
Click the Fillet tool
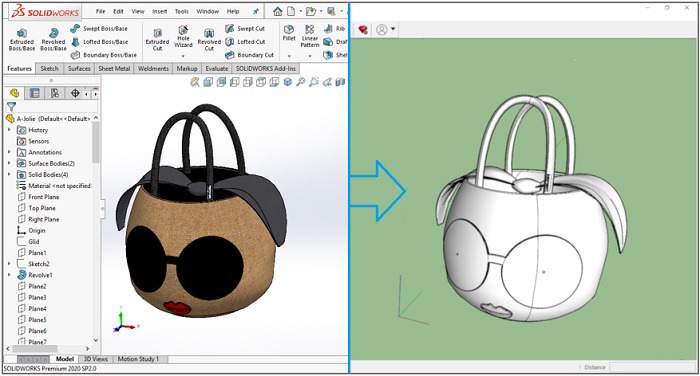click(x=289, y=33)
